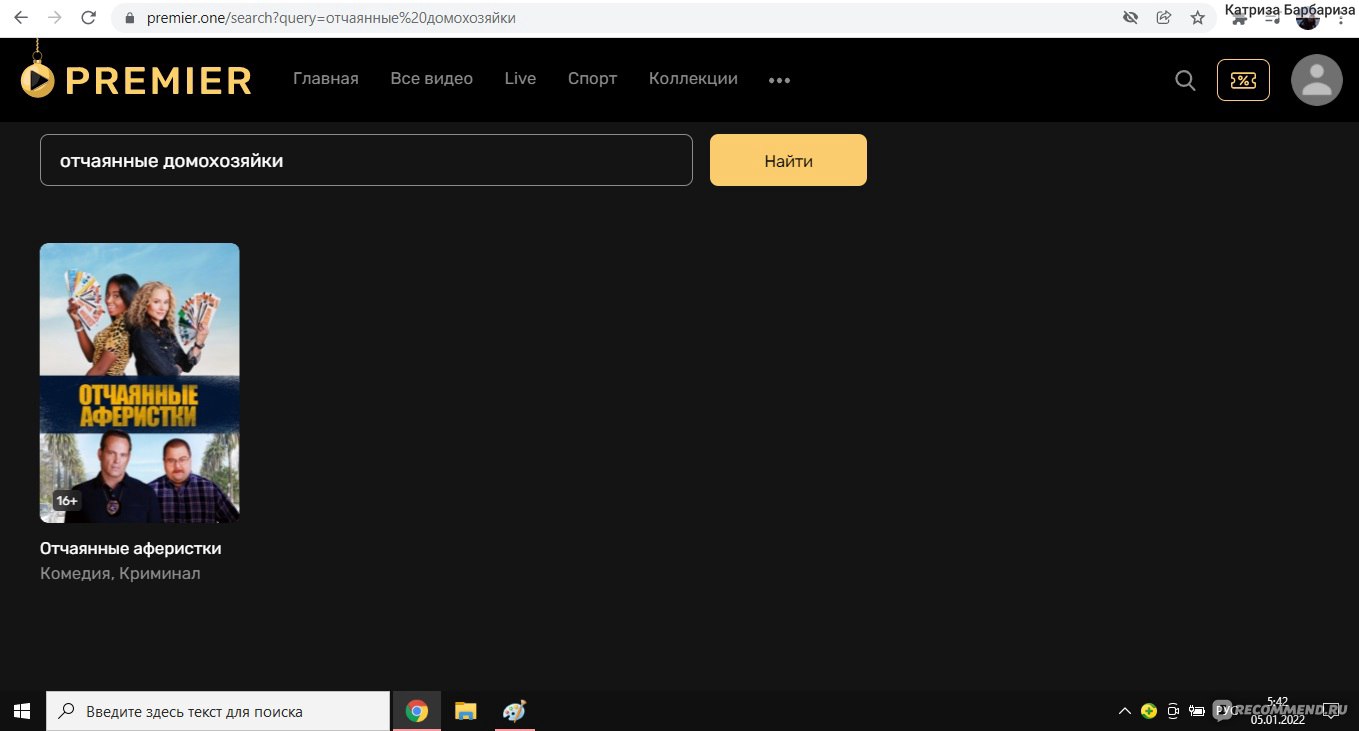Image resolution: width=1359 pixels, height=731 pixels.
Task: Click the taskbar clock and date
Action: point(1277,711)
